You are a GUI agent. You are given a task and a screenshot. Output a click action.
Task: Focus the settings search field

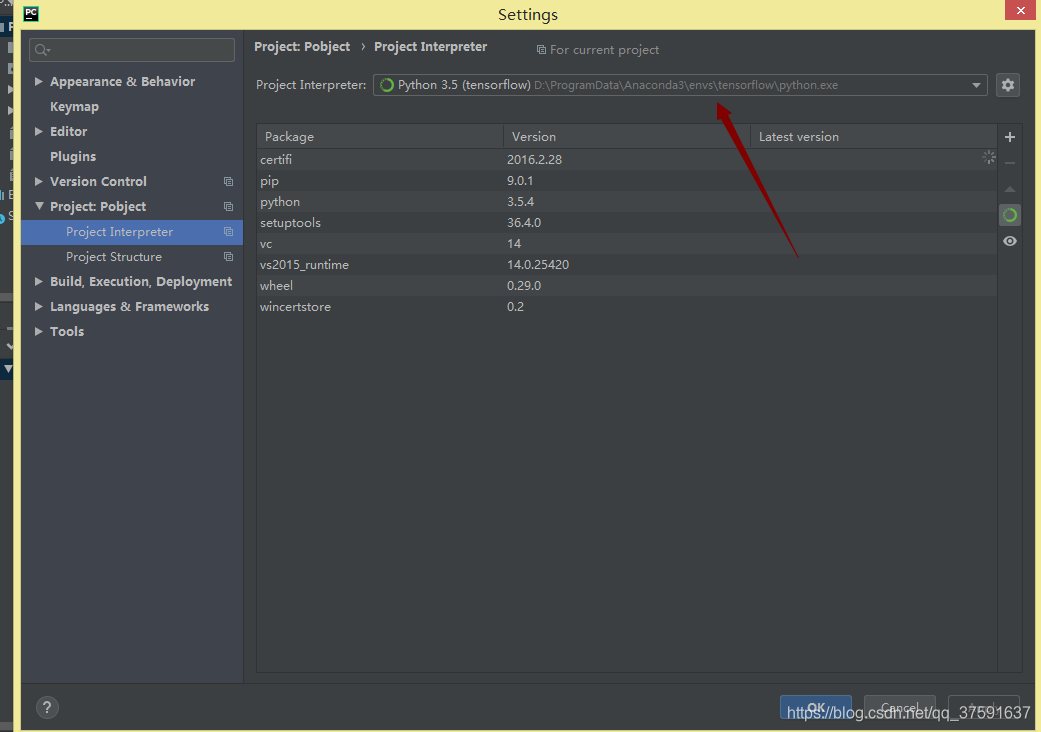(131, 50)
